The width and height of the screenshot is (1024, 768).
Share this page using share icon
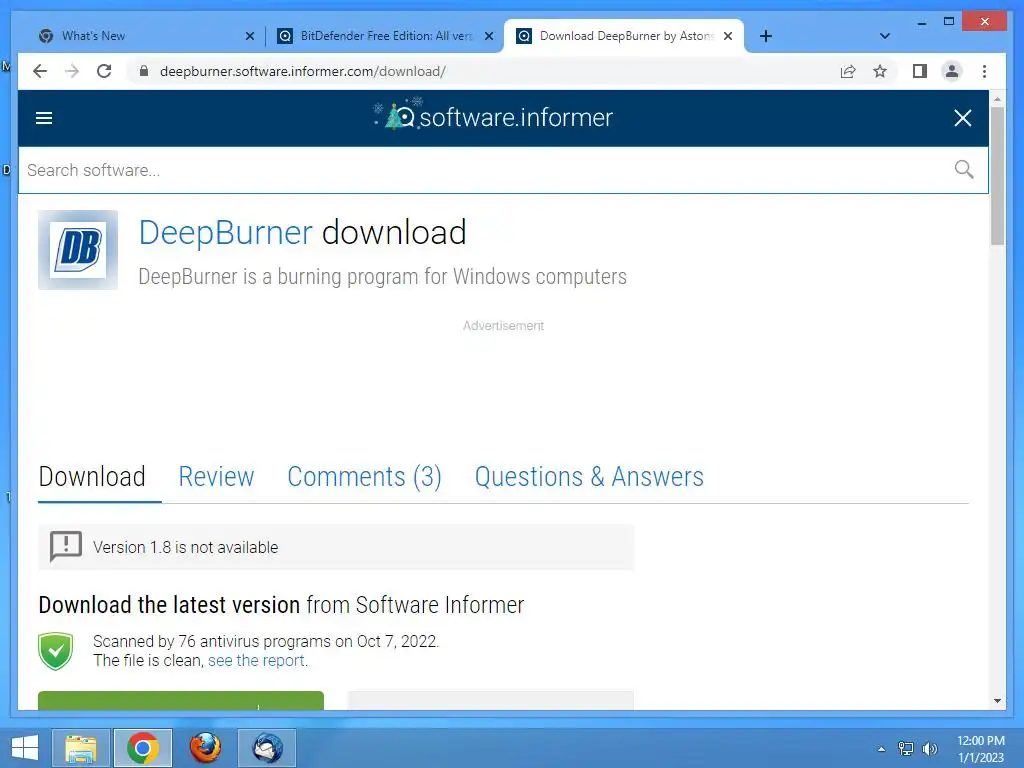(848, 71)
